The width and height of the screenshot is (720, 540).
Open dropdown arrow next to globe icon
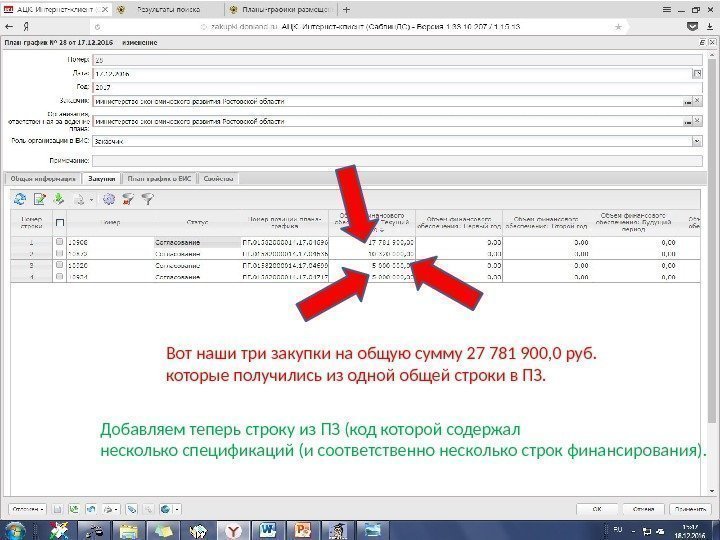[177, 509]
